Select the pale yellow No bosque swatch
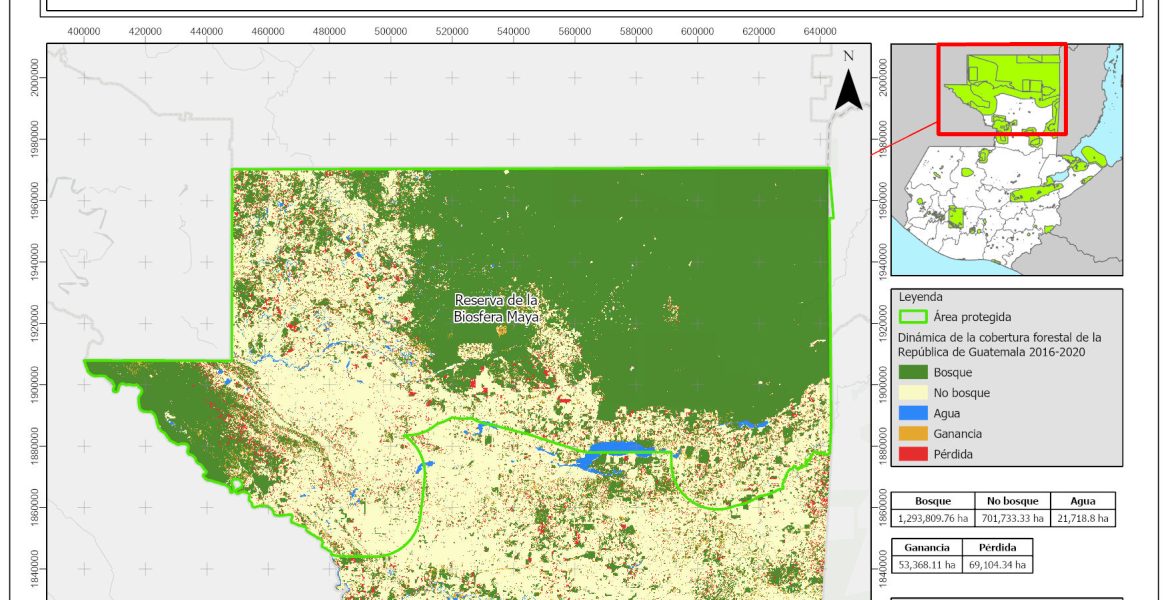Screen dimensions: 1170x600 (x=912, y=393)
